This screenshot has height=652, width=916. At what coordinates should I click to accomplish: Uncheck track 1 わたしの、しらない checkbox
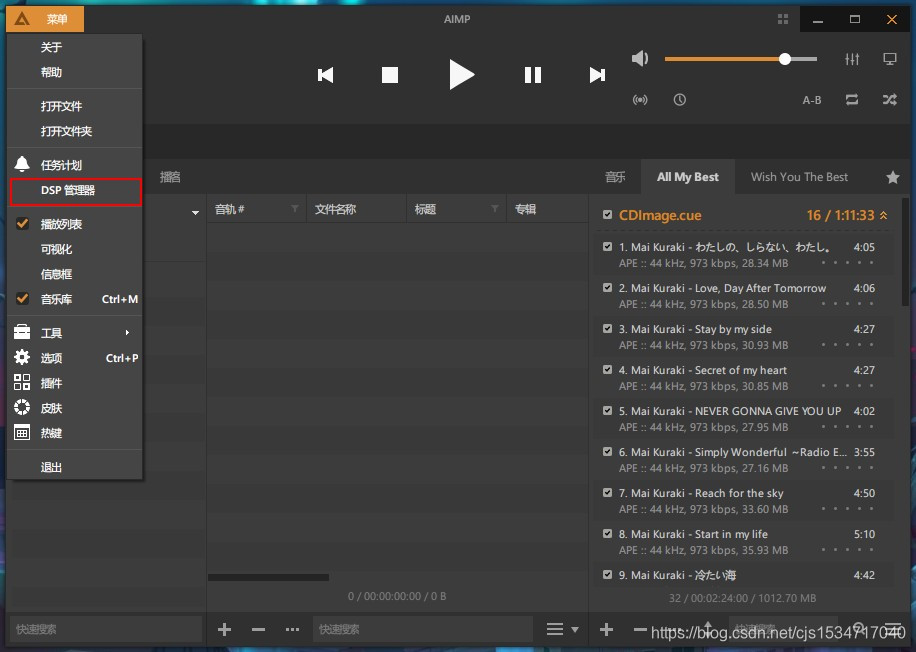click(608, 247)
